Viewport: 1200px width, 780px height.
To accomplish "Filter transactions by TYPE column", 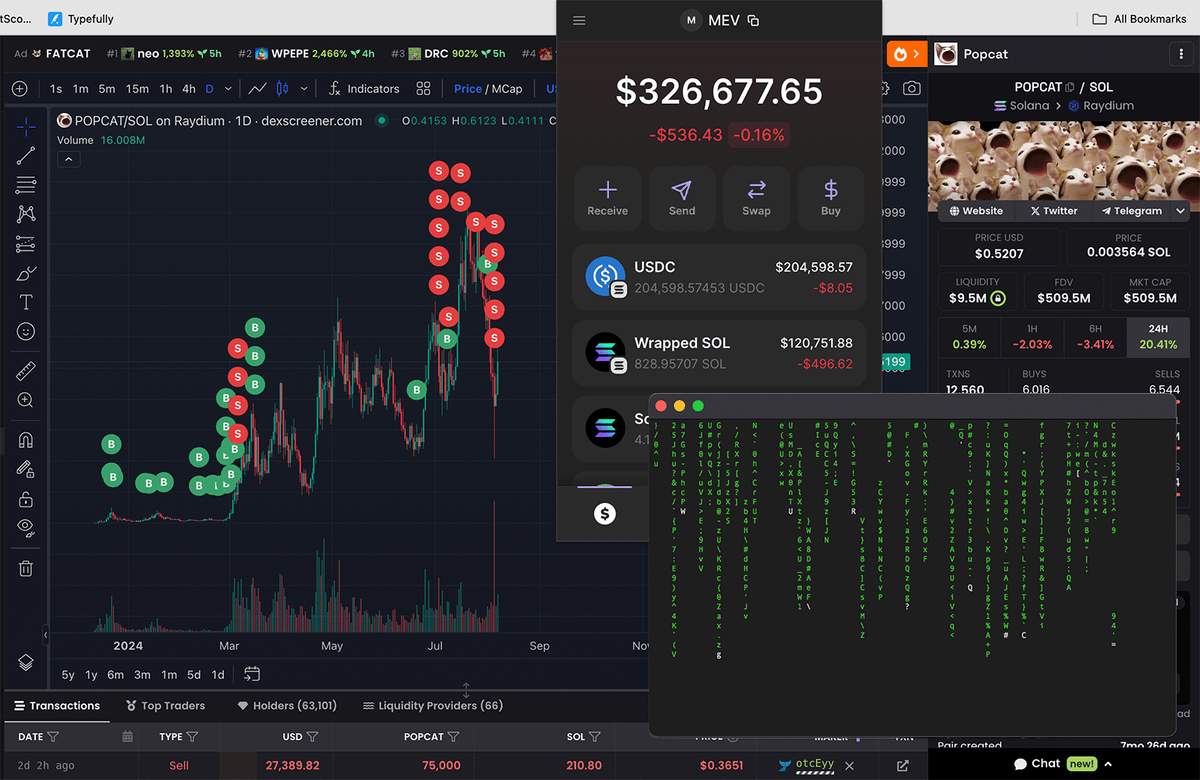I will tap(192, 737).
